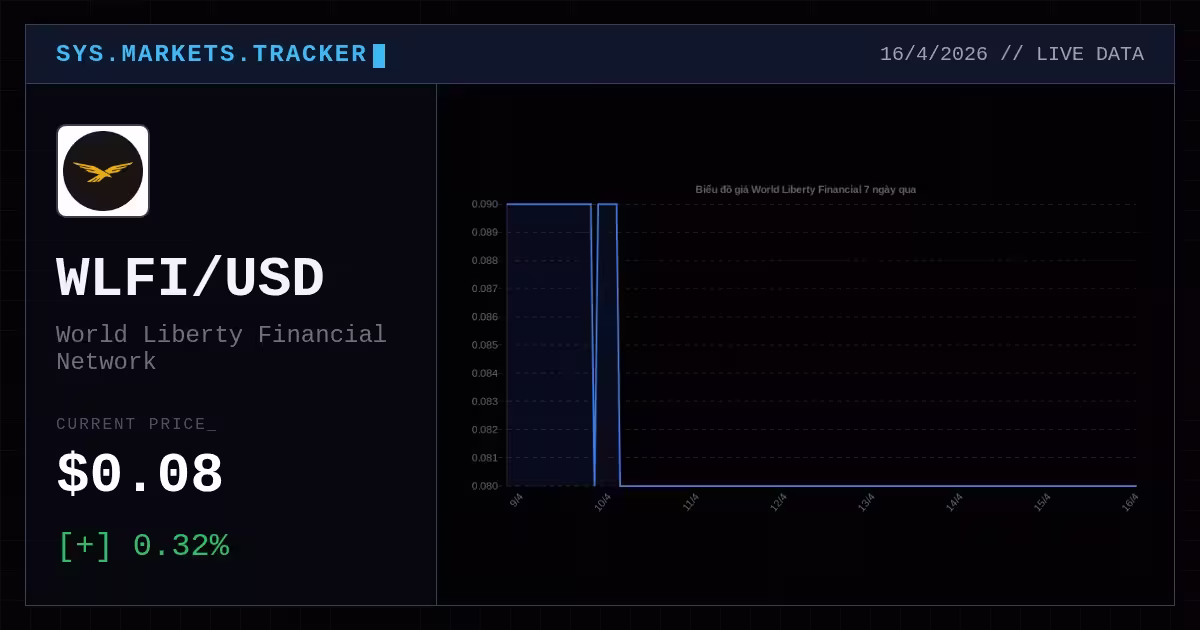Click the 0.085 y-axis label
The image size is (1200, 630).
(x=485, y=345)
